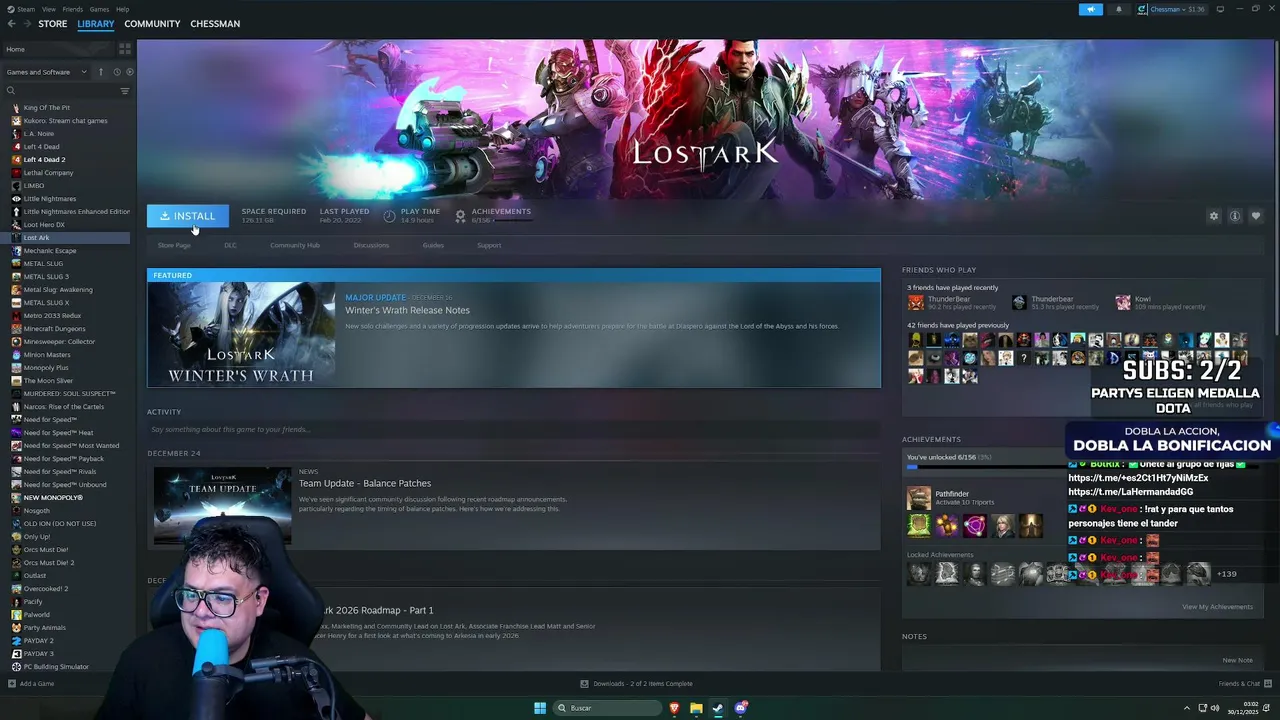The width and height of the screenshot is (1280, 720).
Task: Toggle the library grid view icon
Action: 125,48
